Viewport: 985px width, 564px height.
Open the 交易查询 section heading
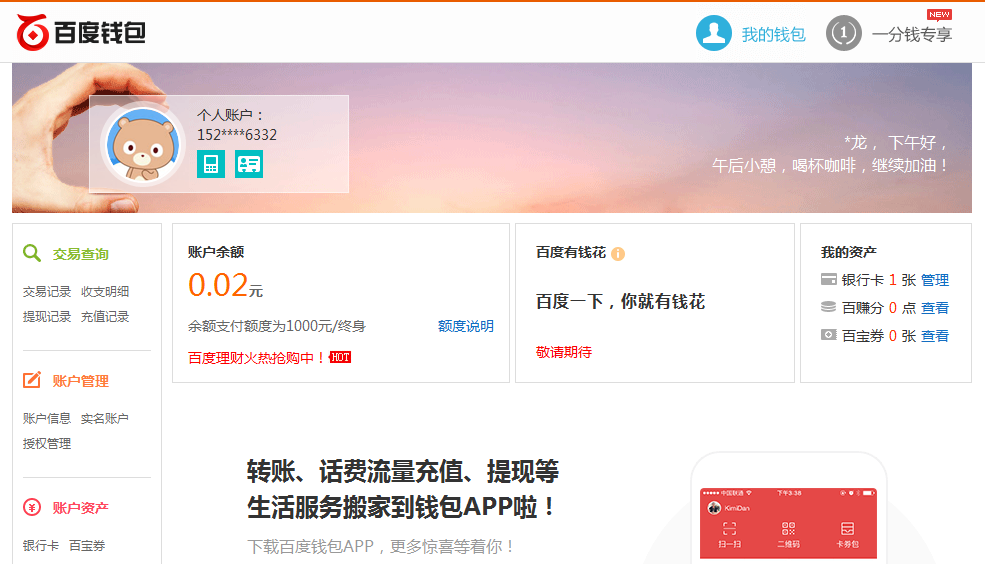pyautogui.click(x=80, y=254)
